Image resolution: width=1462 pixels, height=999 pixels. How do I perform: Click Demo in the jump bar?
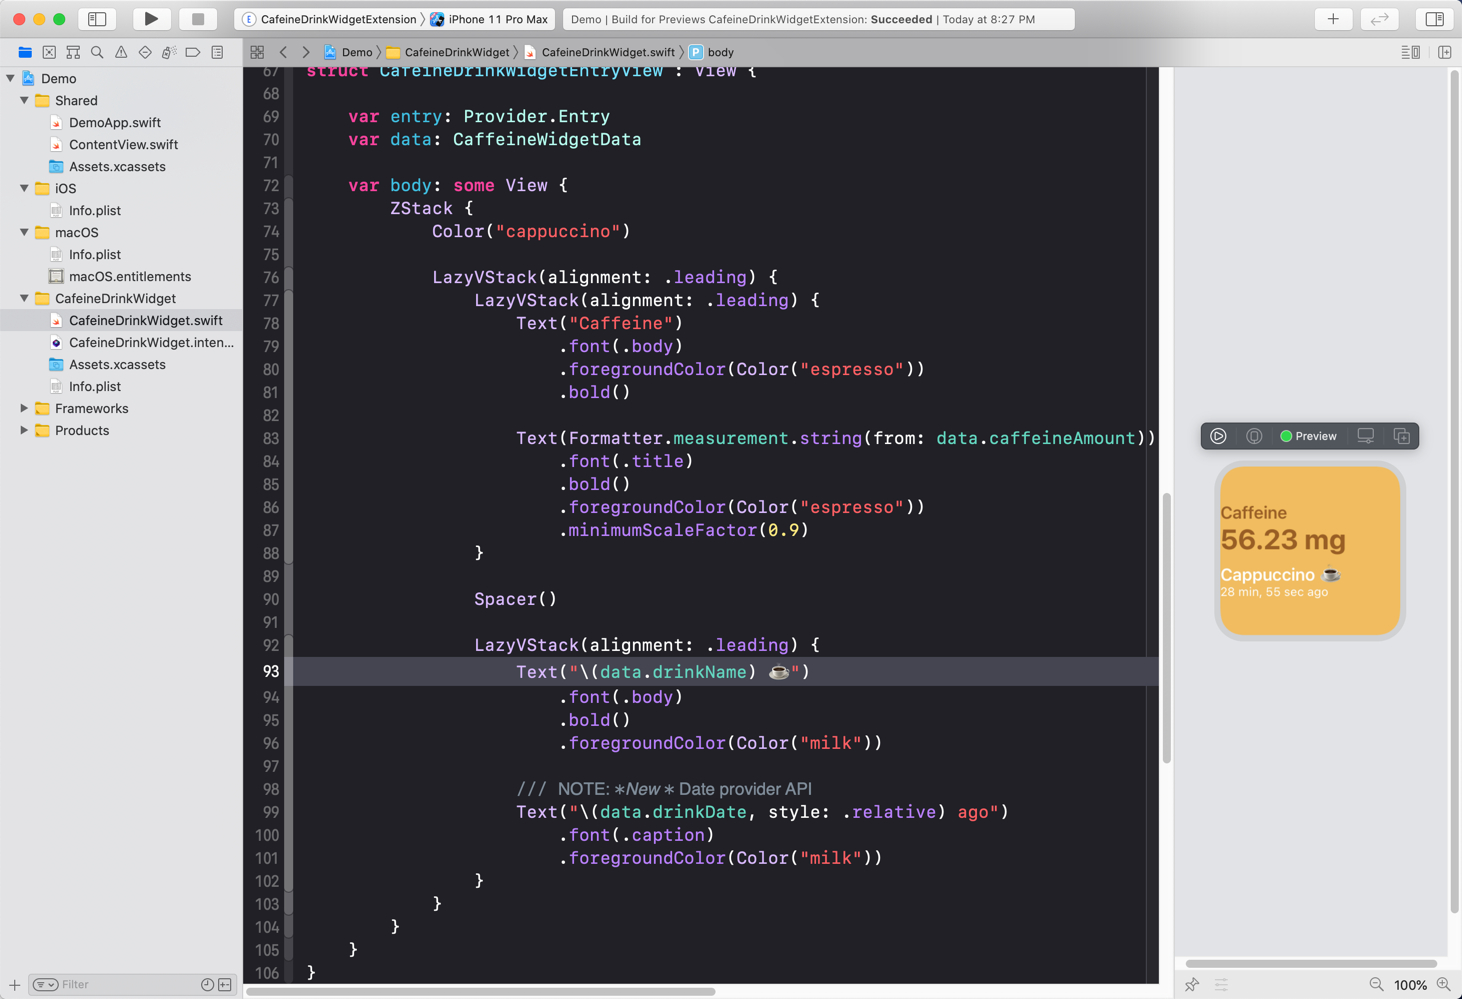pos(348,52)
